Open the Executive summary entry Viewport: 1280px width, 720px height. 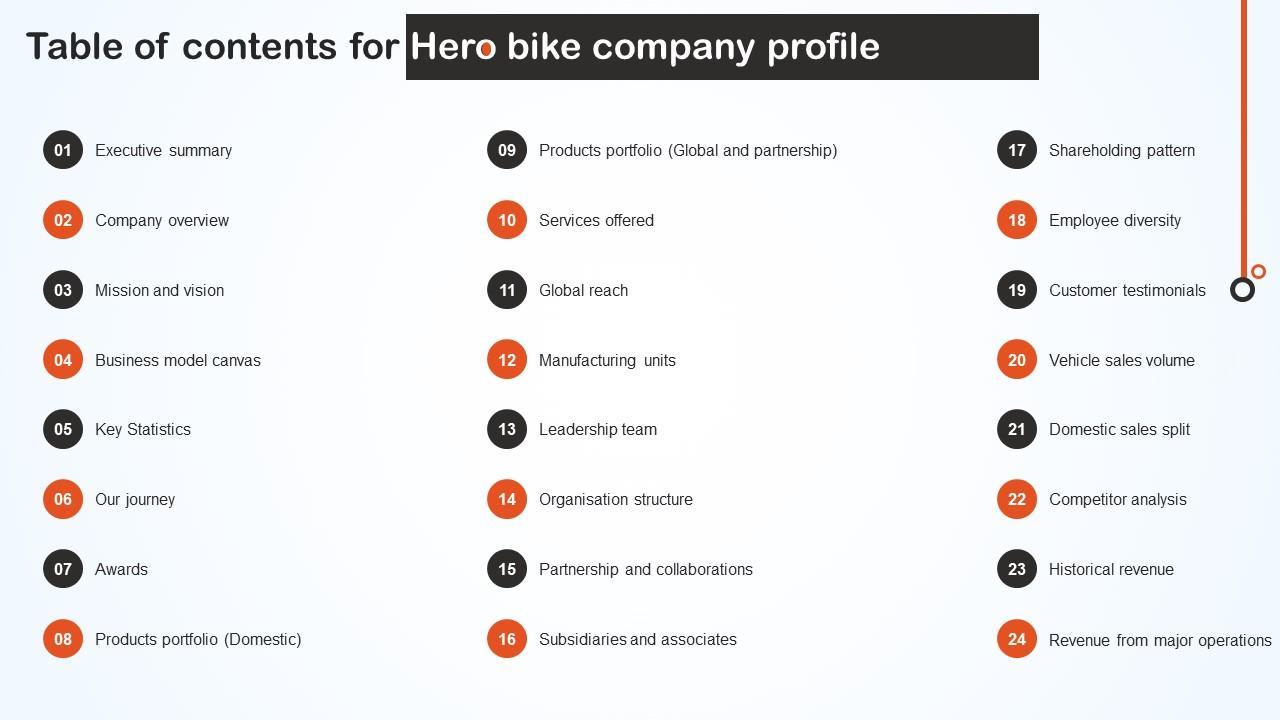163,150
